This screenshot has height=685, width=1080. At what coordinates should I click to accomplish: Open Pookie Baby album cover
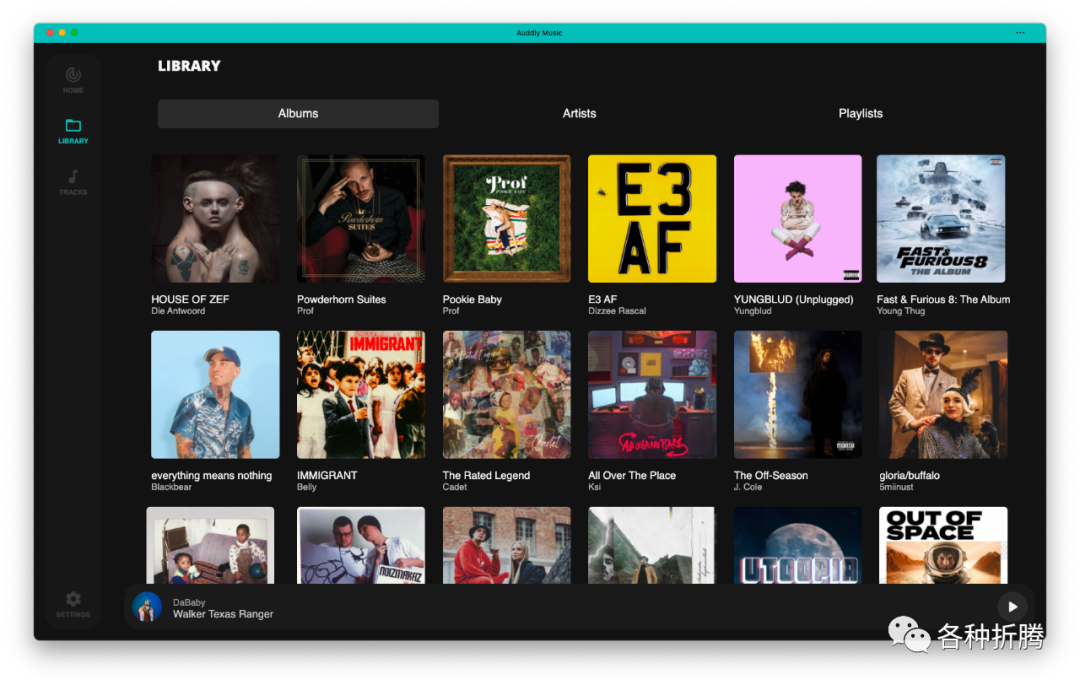506,219
